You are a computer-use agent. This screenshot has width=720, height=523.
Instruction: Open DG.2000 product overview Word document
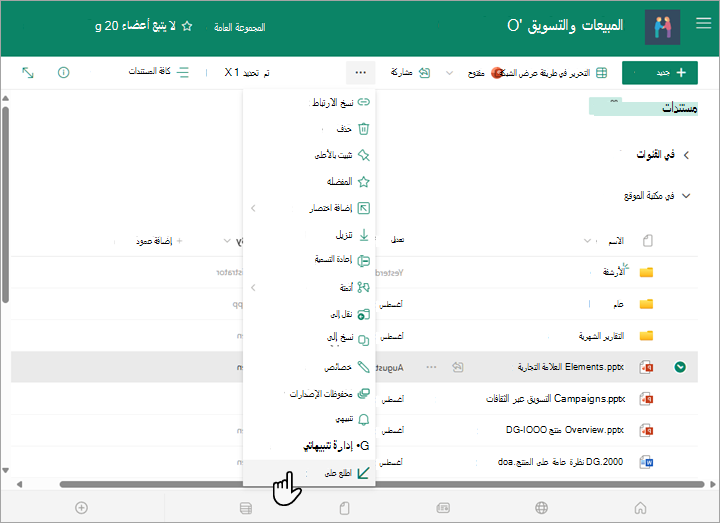point(560,461)
